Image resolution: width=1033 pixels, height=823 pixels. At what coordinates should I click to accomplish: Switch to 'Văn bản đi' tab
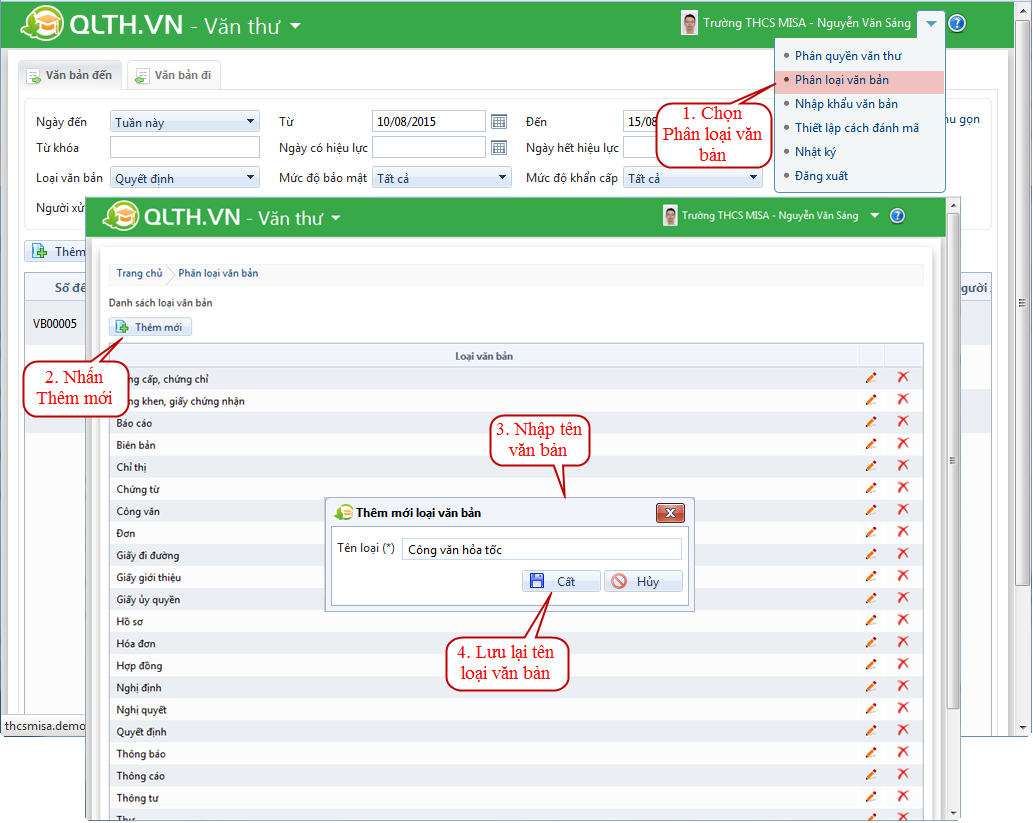tap(174, 75)
